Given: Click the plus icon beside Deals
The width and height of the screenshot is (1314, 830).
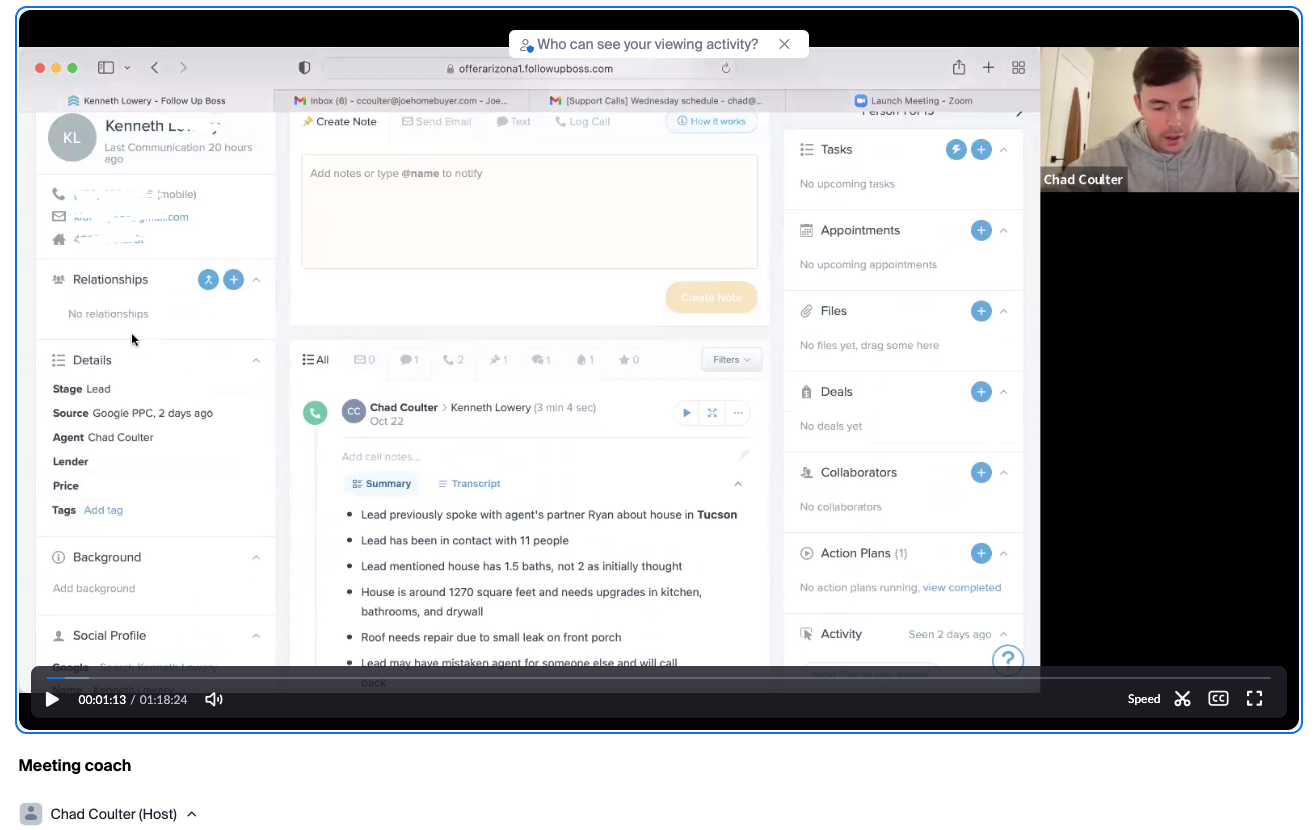Looking at the screenshot, I should click(981, 392).
